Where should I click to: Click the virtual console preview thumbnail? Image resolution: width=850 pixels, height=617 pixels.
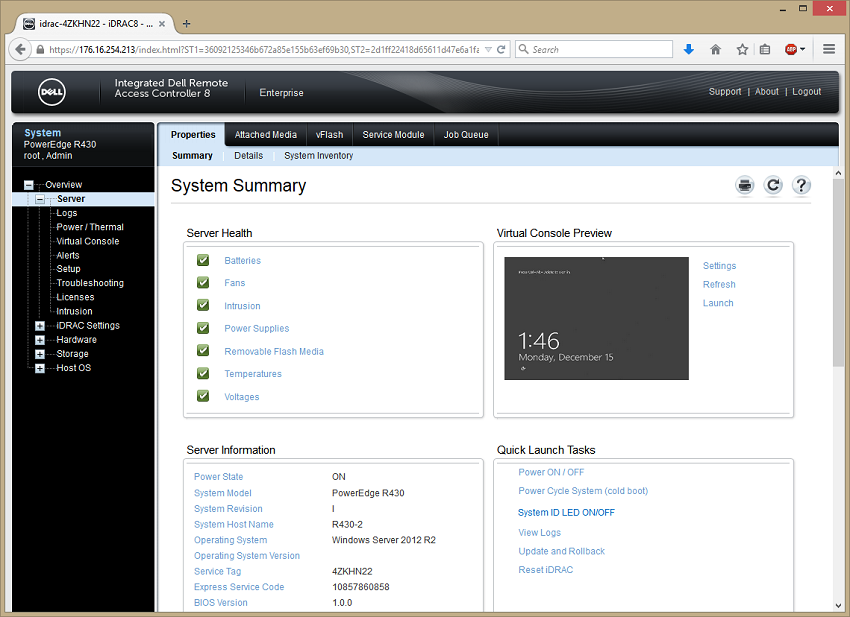tap(596, 318)
